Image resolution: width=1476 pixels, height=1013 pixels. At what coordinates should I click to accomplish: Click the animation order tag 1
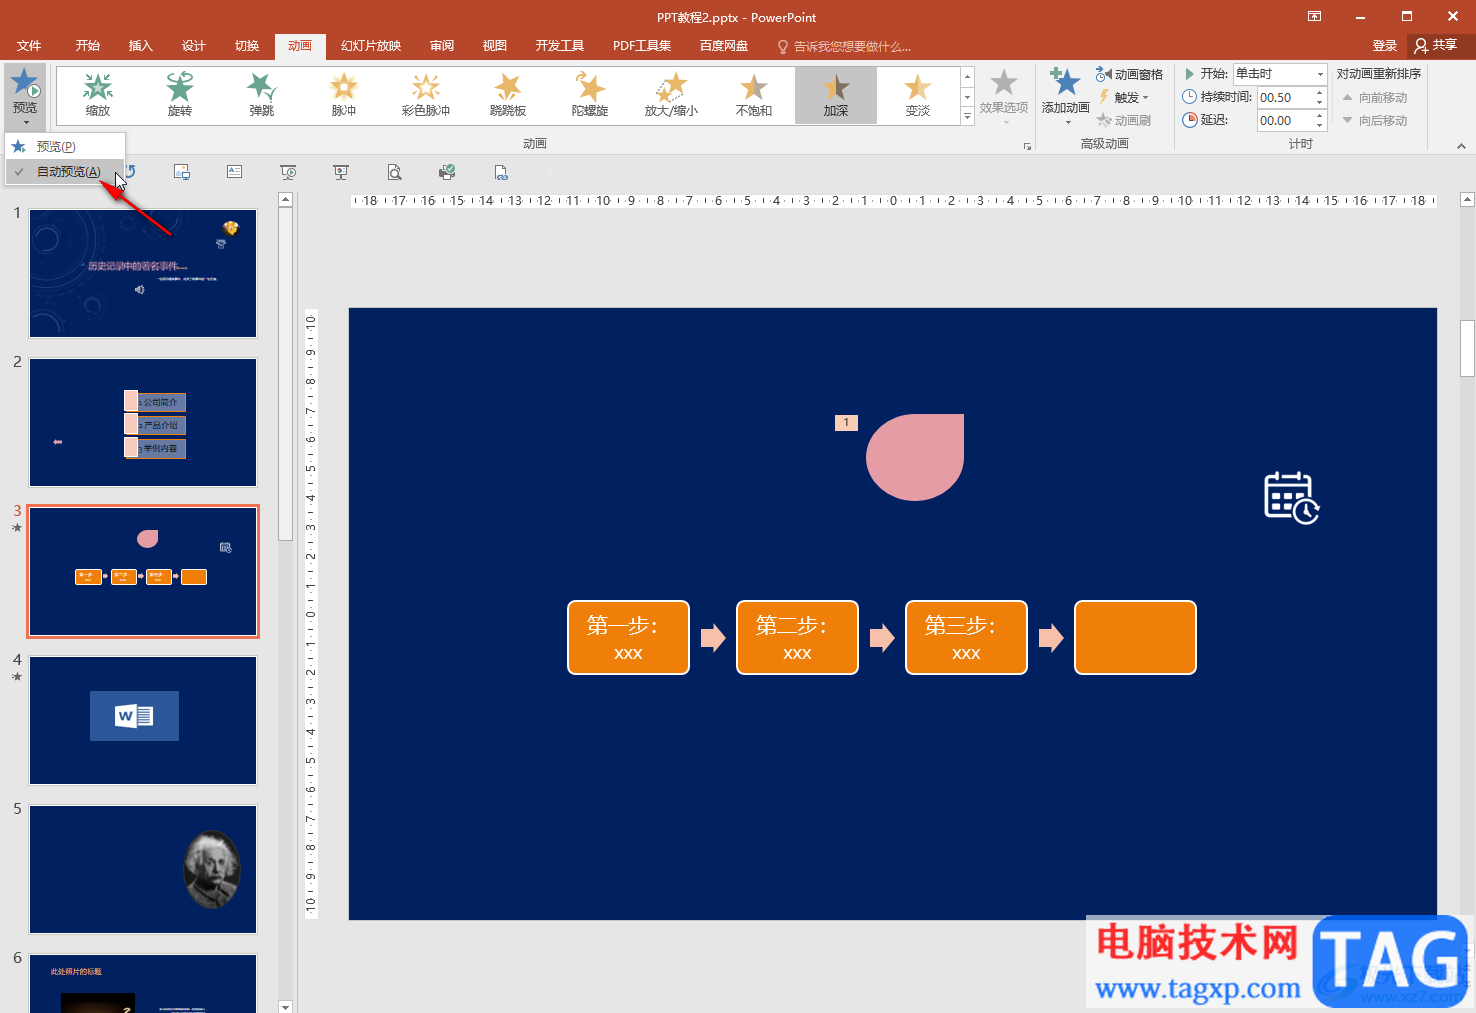click(x=846, y=423)
